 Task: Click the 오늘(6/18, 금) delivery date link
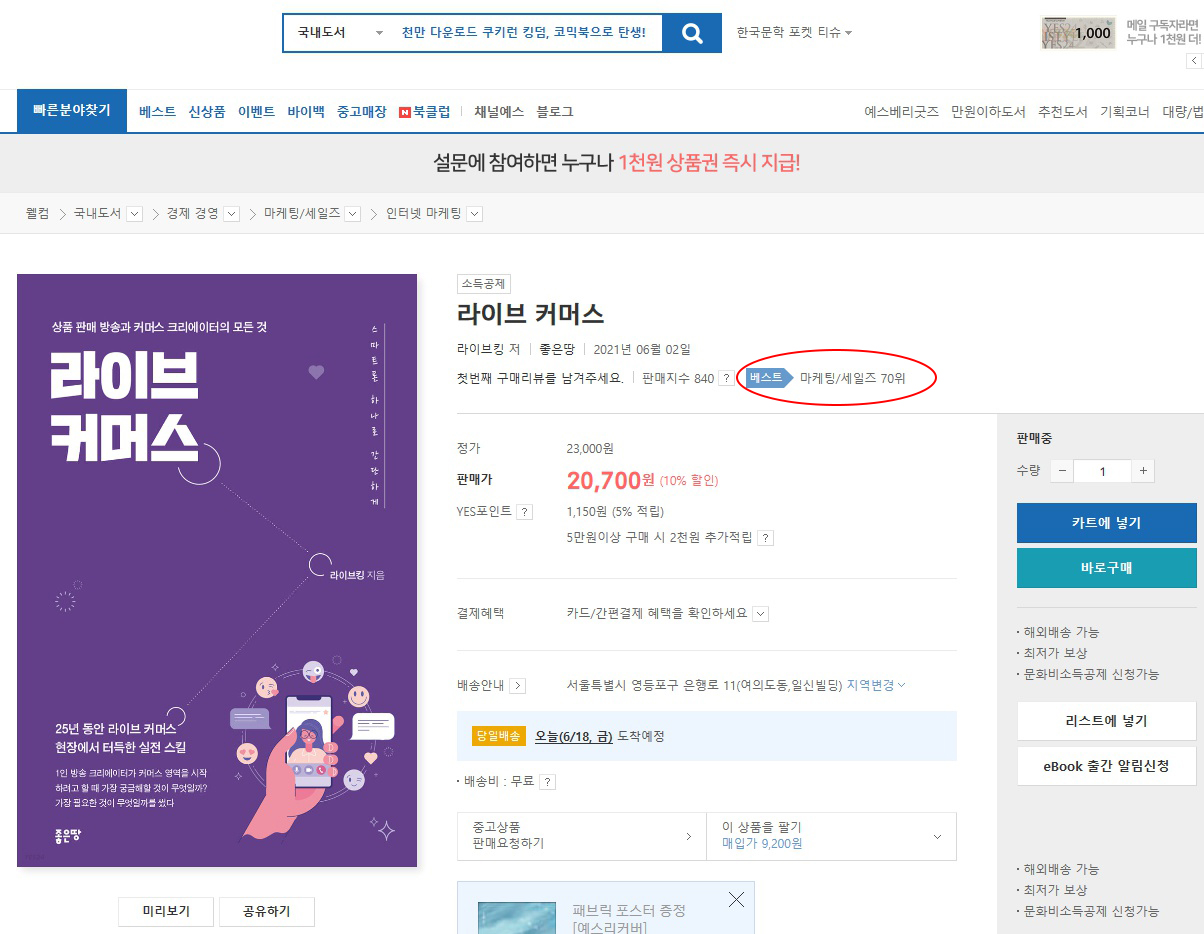[574, 736]
